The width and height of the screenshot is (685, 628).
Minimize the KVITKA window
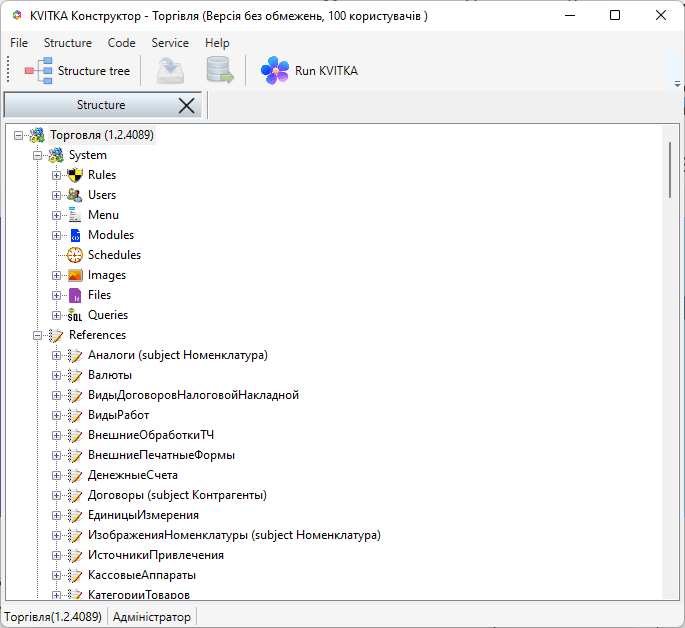coord(570,16)
